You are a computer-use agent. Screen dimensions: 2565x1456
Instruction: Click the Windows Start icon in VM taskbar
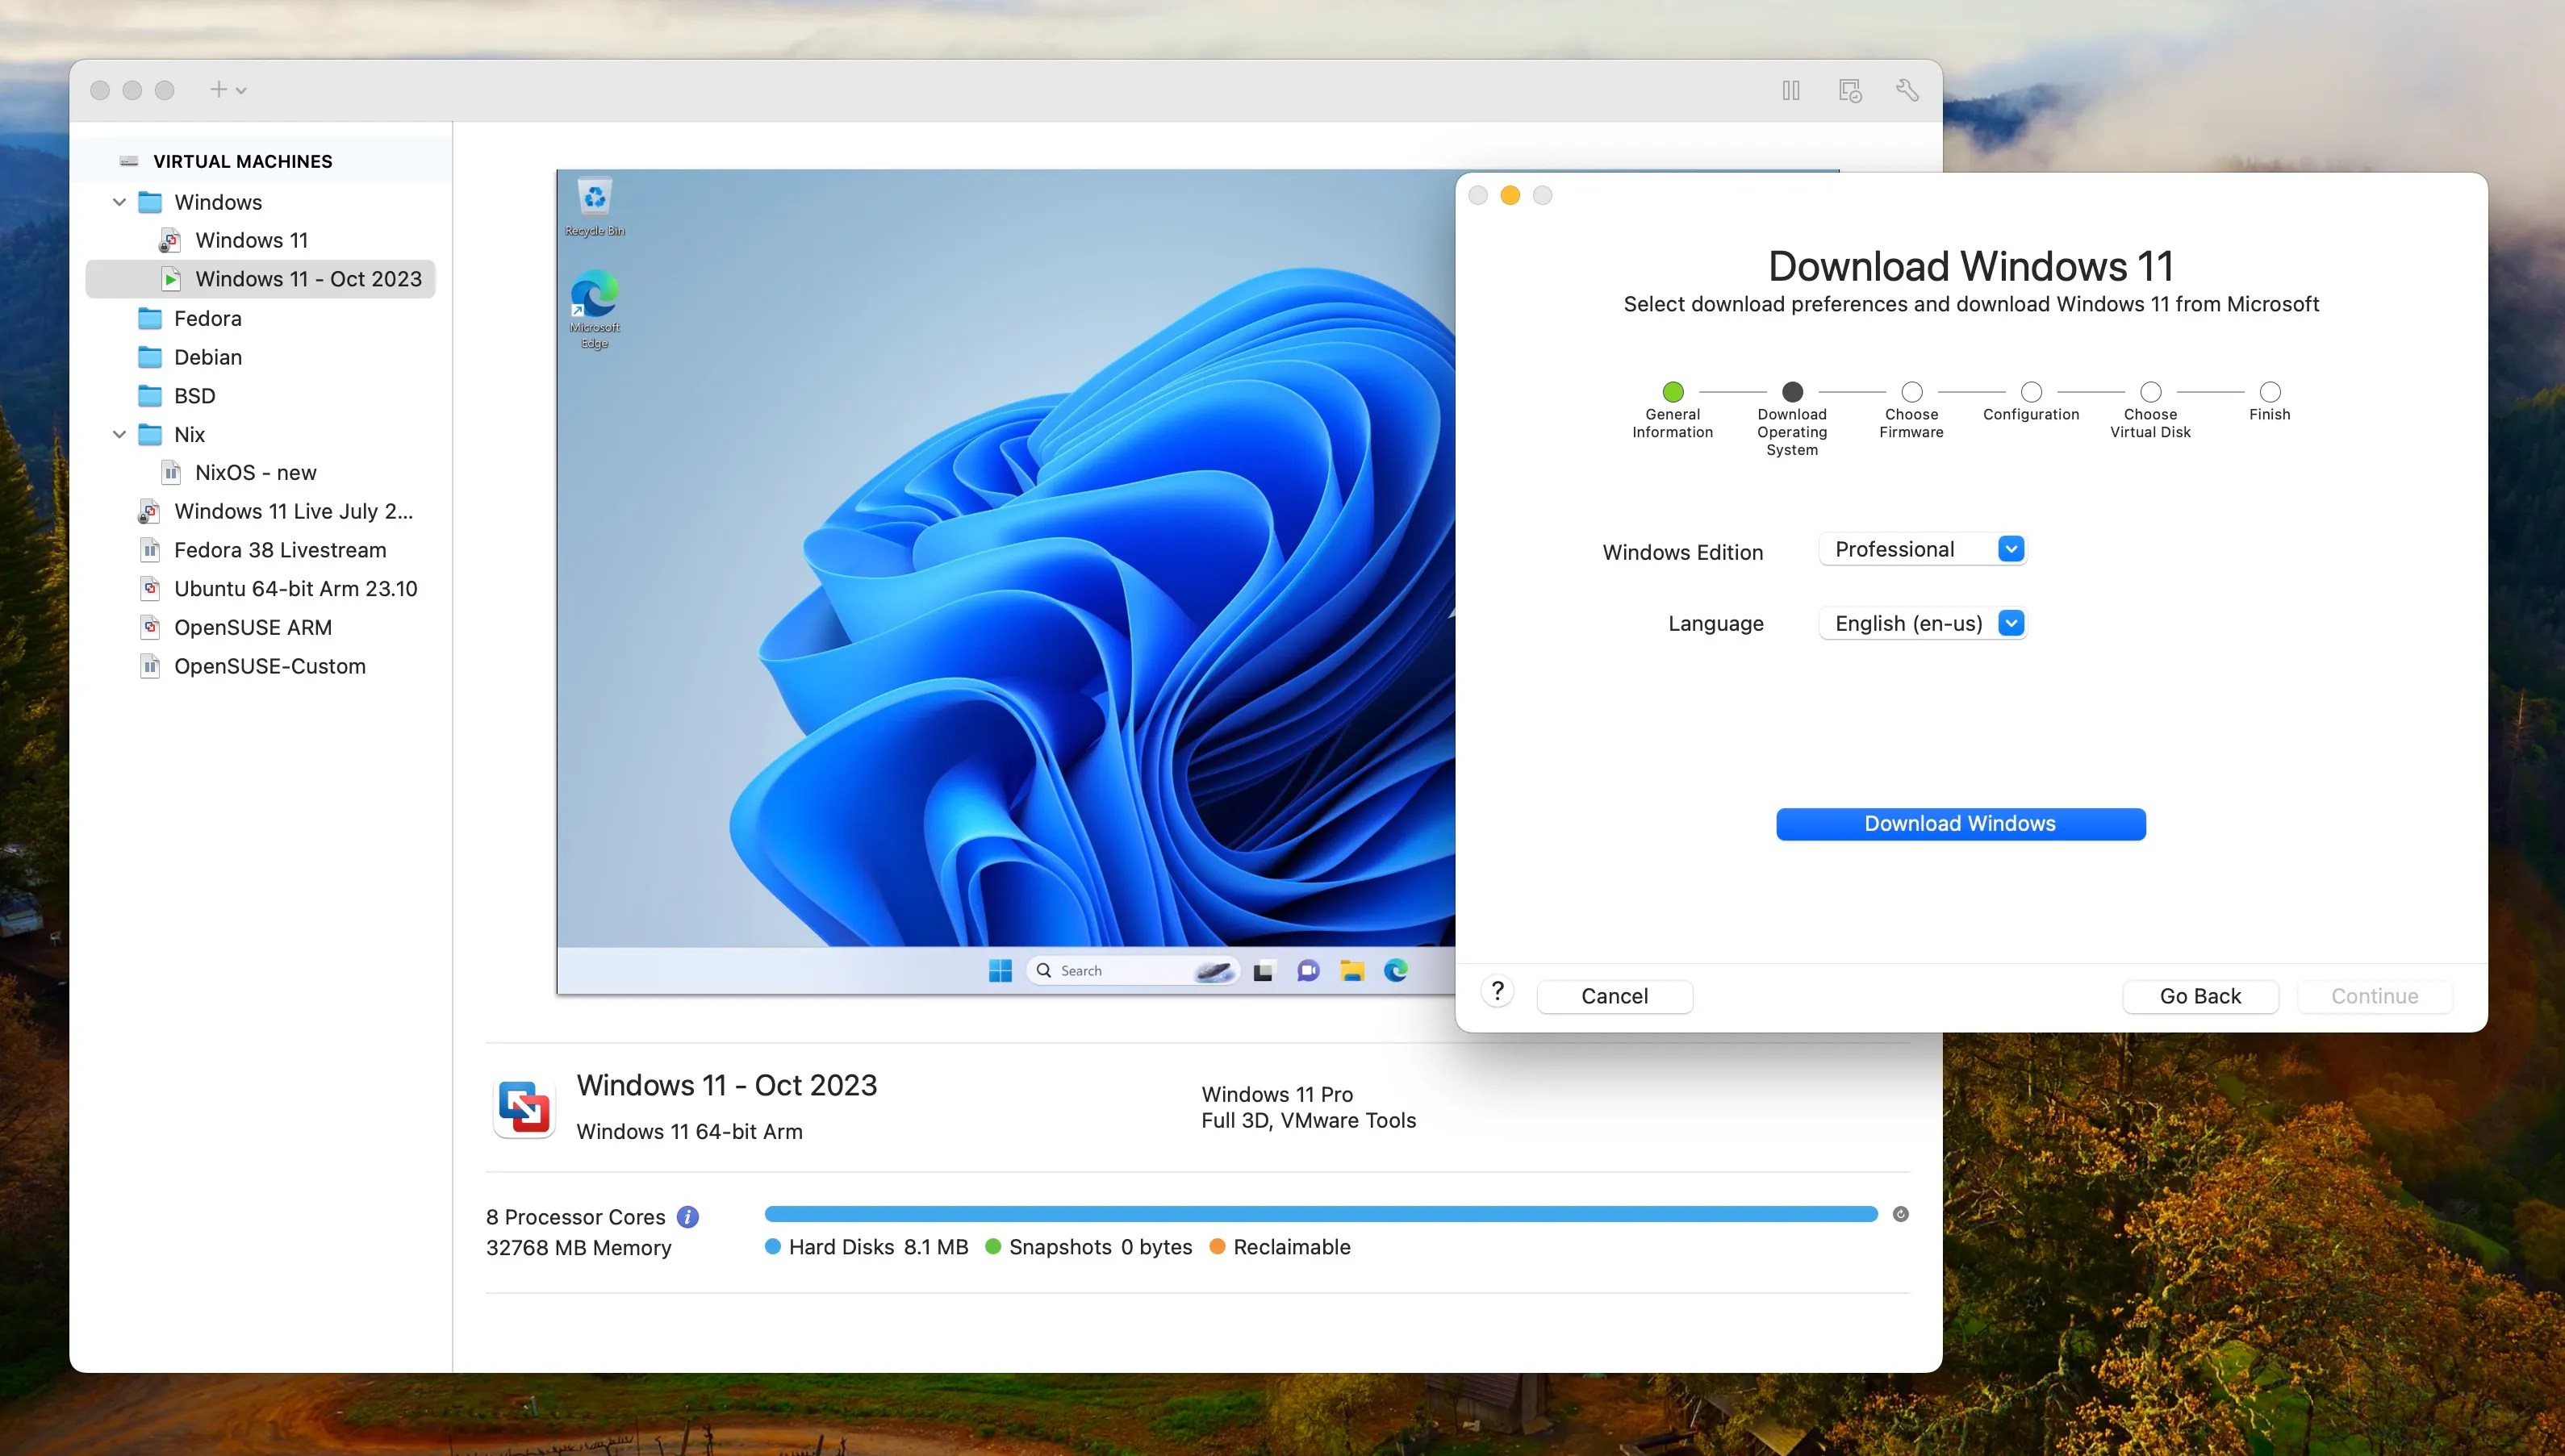click(1000, 970)
